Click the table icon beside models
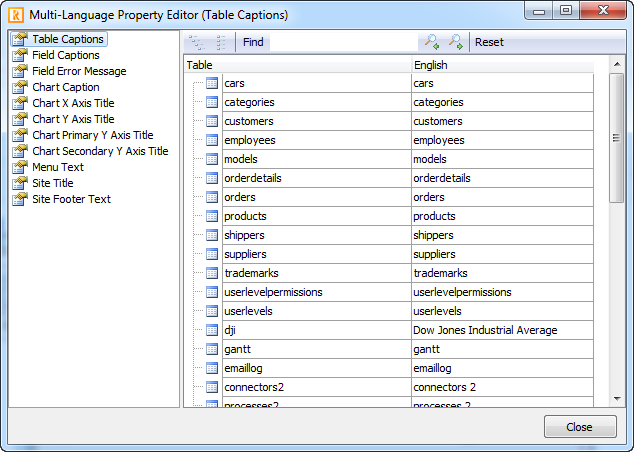 [212, 159]
